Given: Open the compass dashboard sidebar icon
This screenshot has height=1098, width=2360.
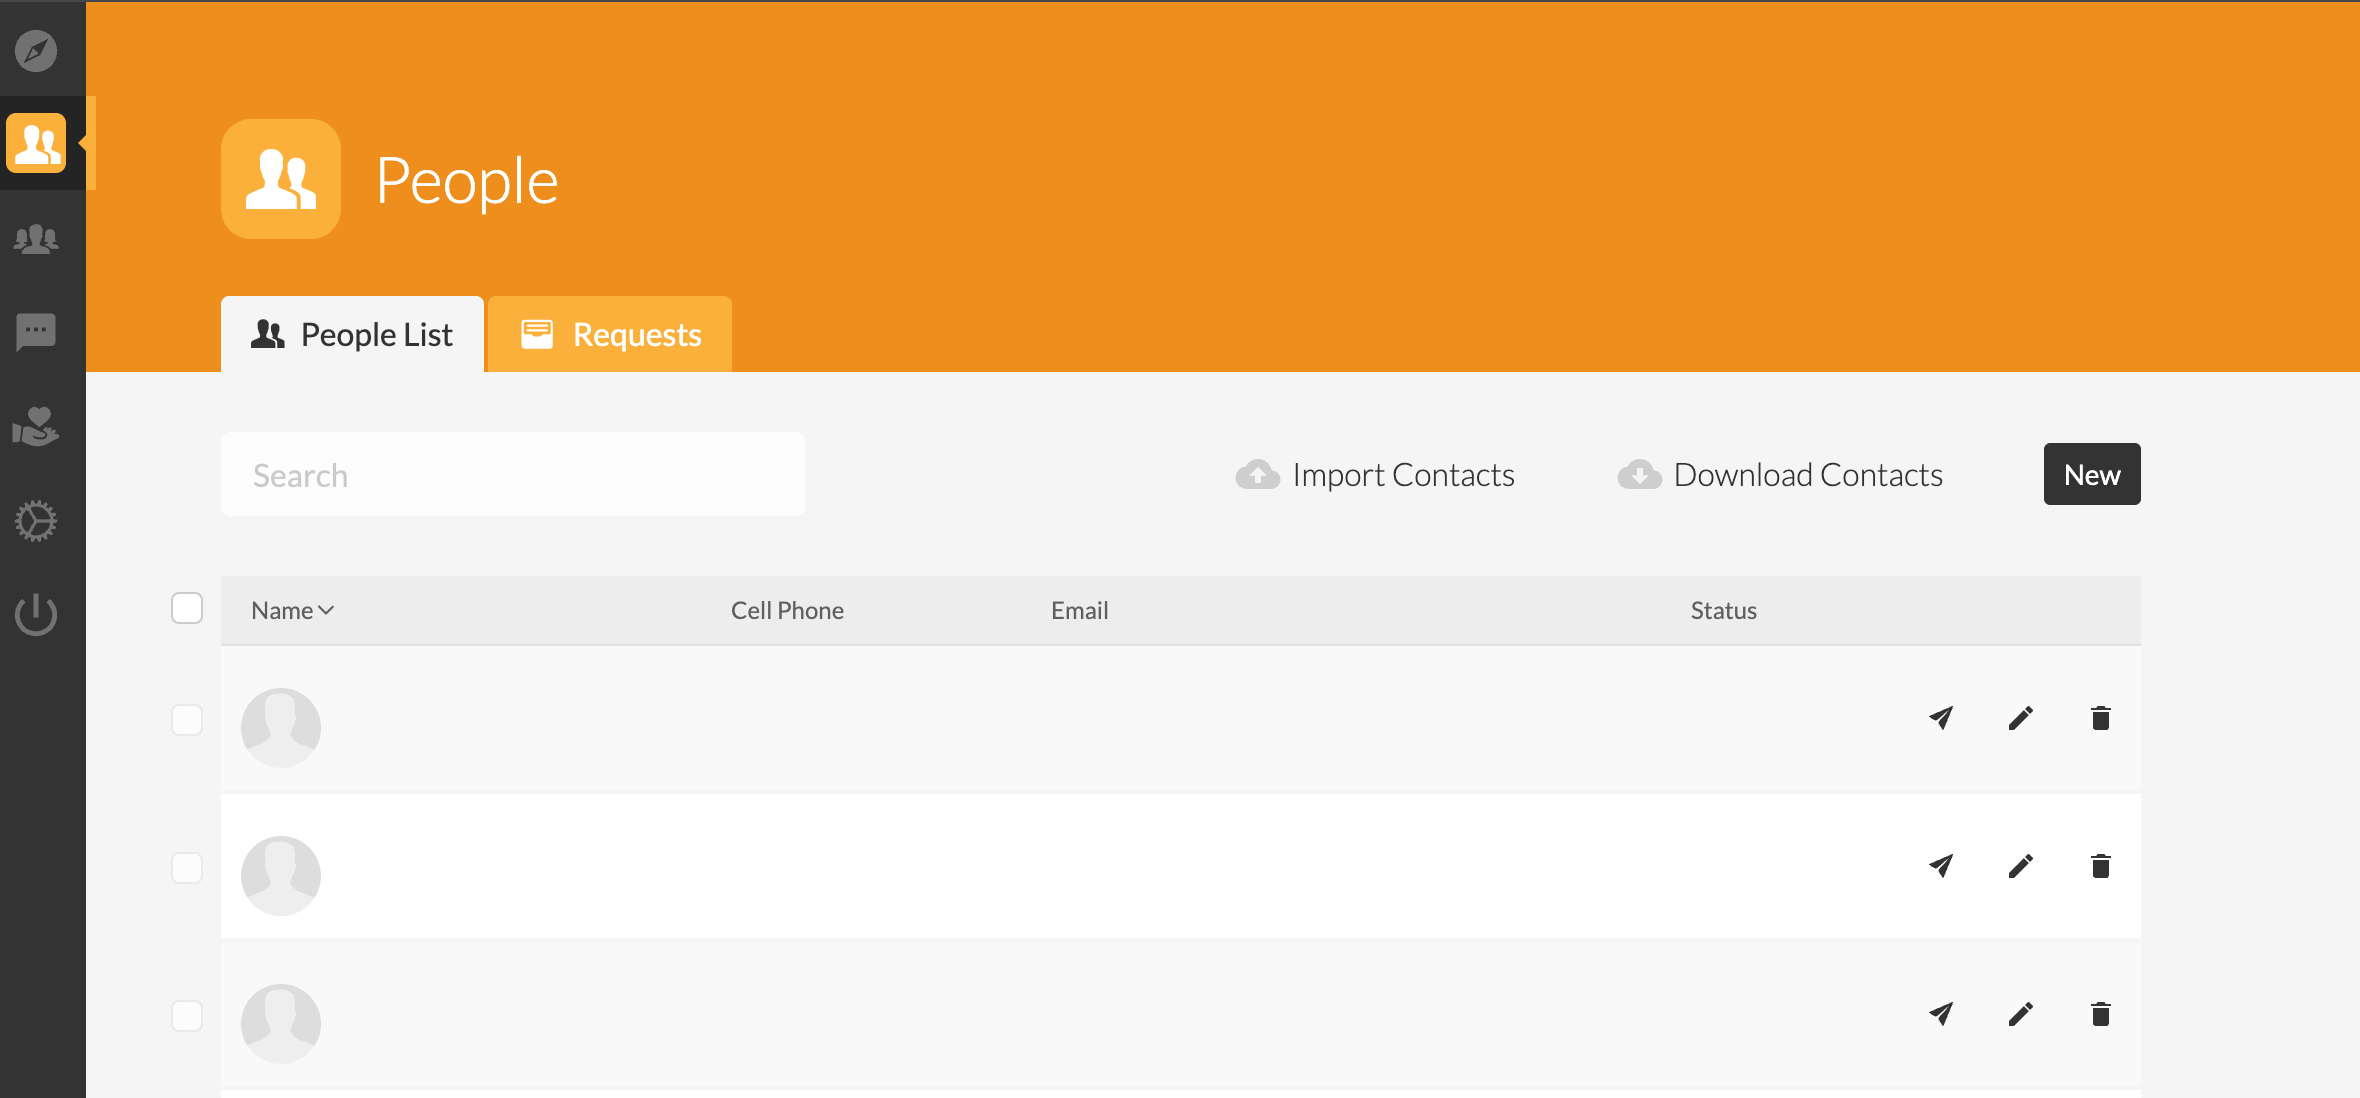Looking at the screenshot, I should pos(36,50).
